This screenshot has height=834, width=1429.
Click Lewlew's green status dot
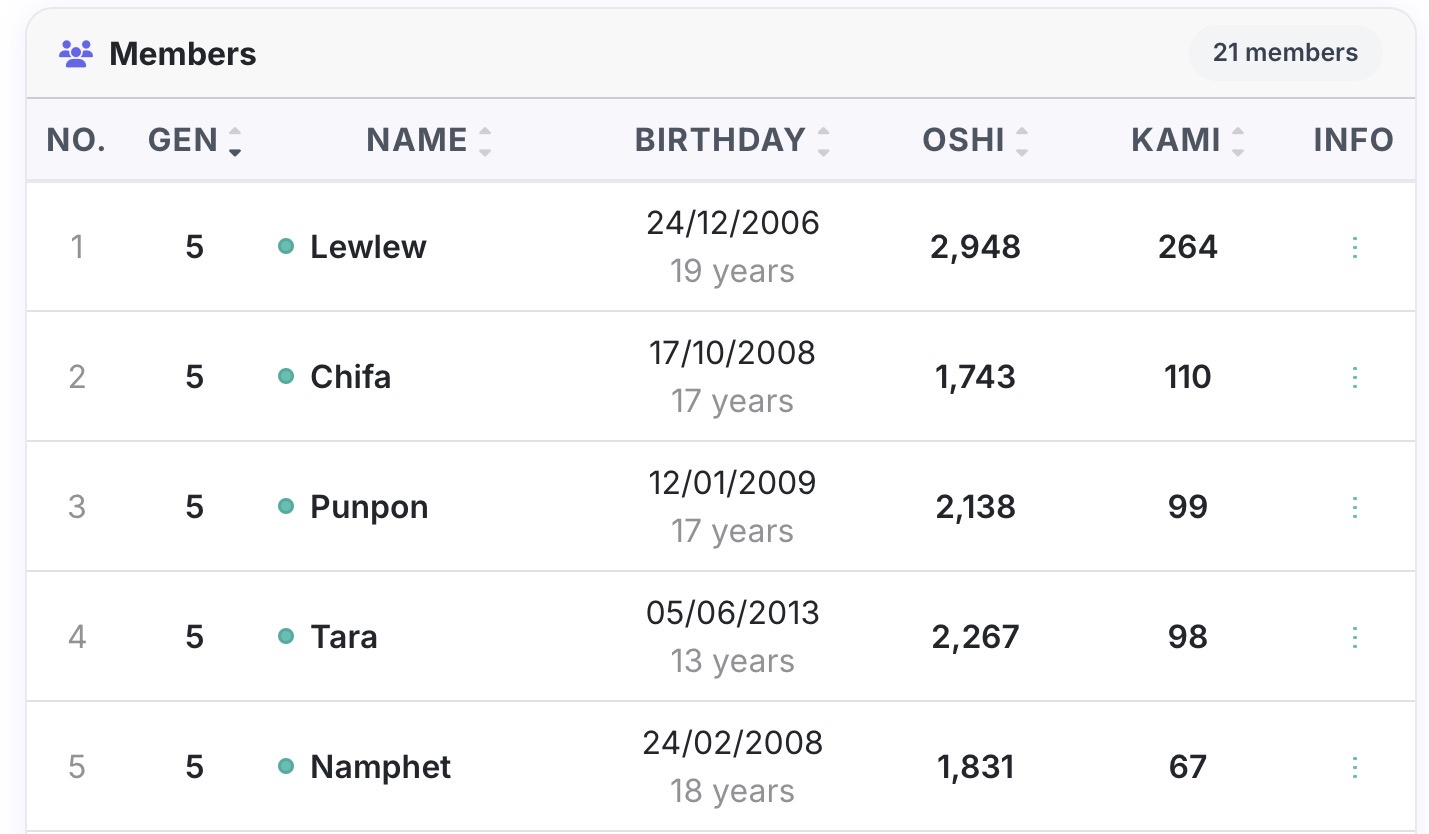286,246
